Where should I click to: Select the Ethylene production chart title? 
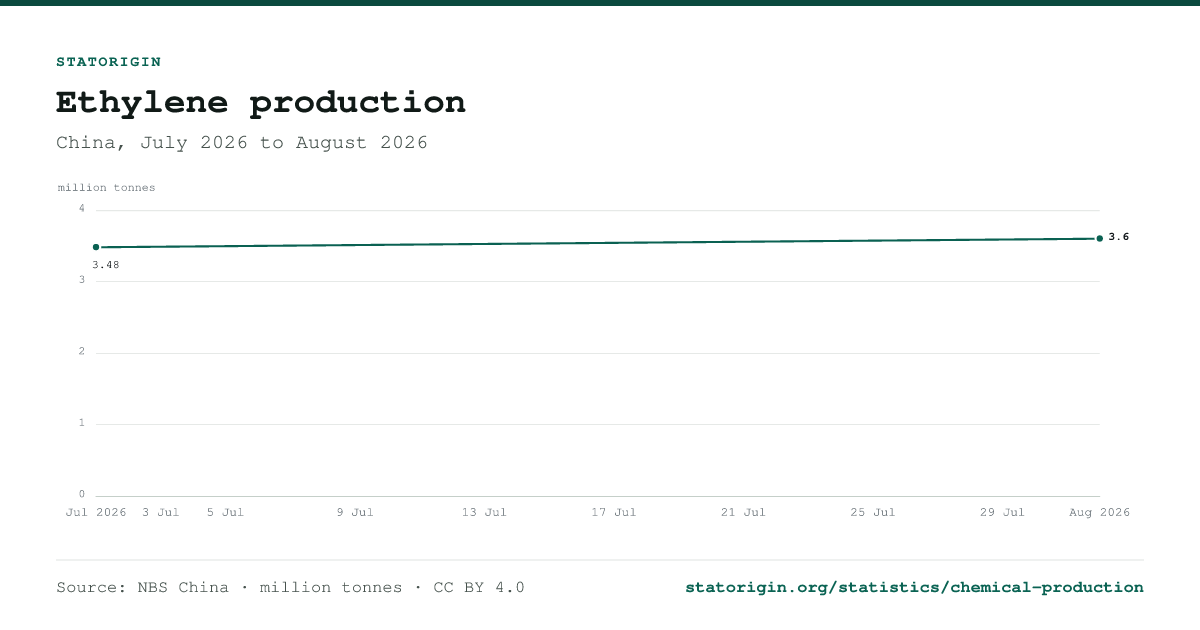coord(261,102)
